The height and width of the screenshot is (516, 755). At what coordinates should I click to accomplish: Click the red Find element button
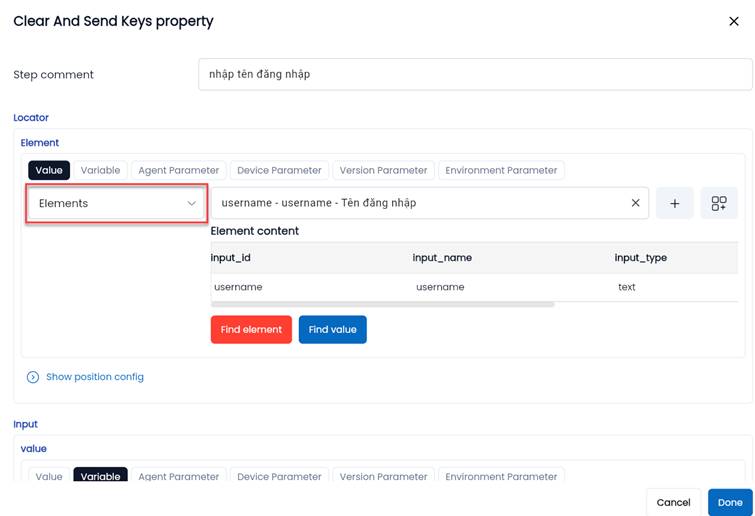(251, 329)
